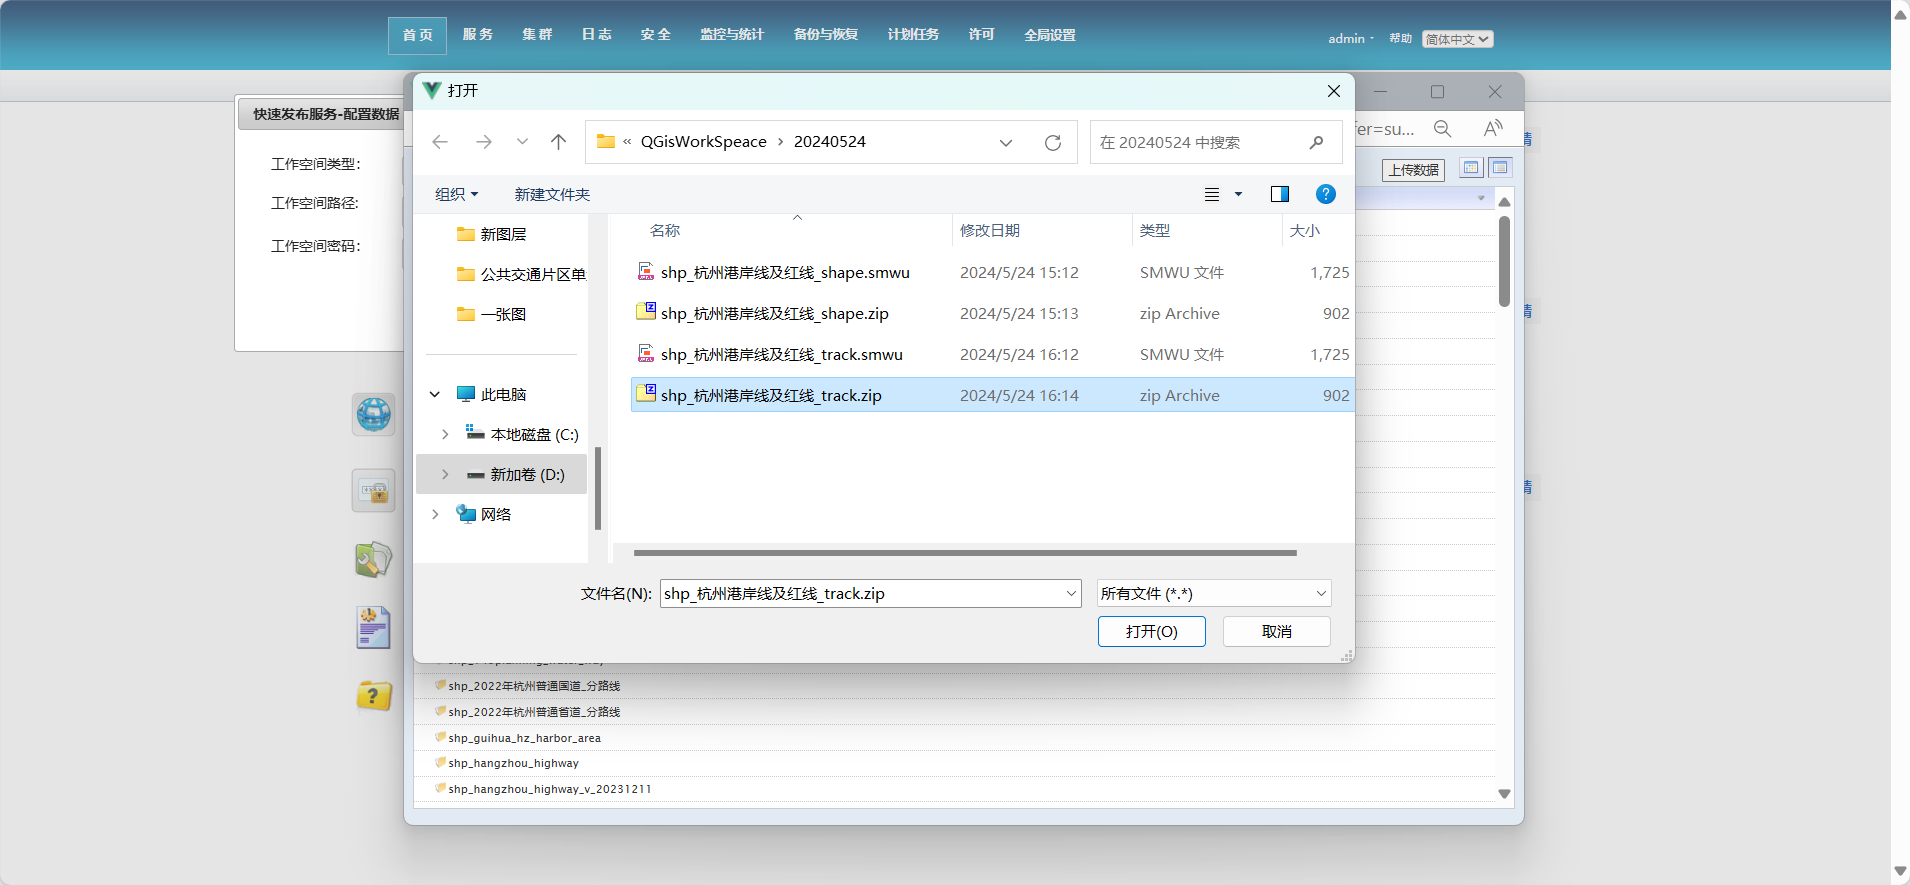1910x885 pixels.
Task: Switch to 首页 tab
Action: click(x=418, y=35)
